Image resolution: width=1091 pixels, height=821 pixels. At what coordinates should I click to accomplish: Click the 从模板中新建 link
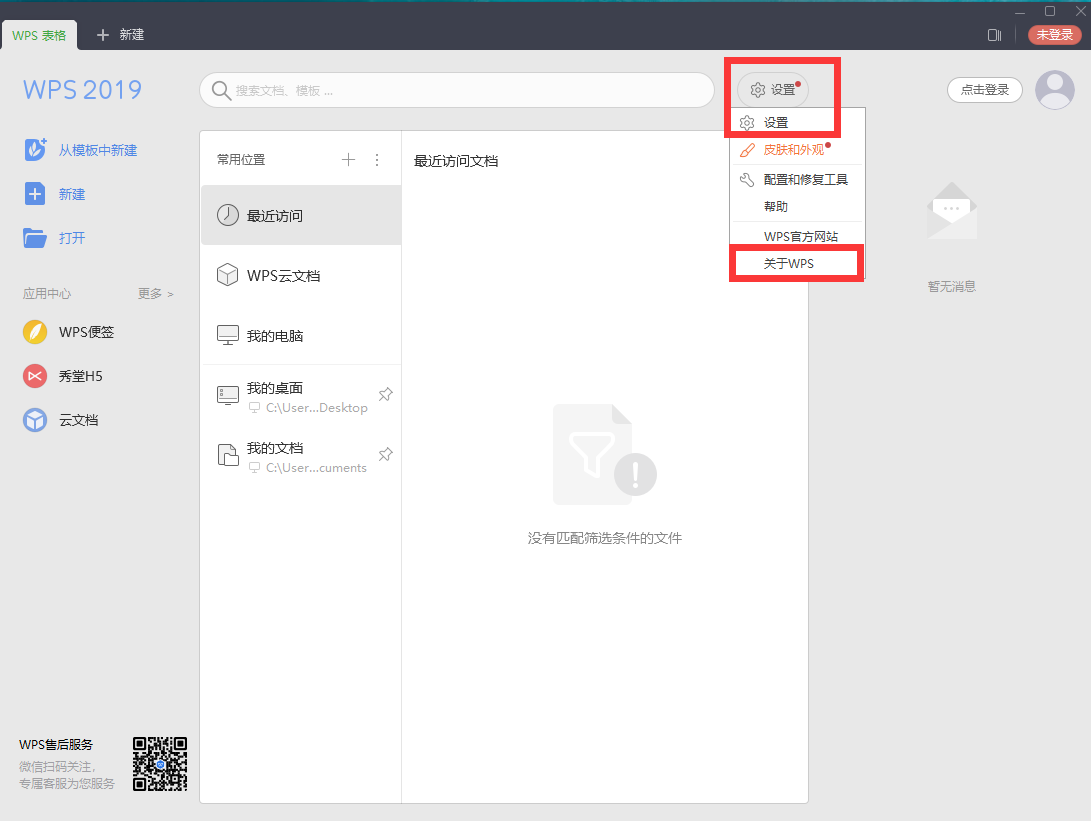tap(98, 150)
